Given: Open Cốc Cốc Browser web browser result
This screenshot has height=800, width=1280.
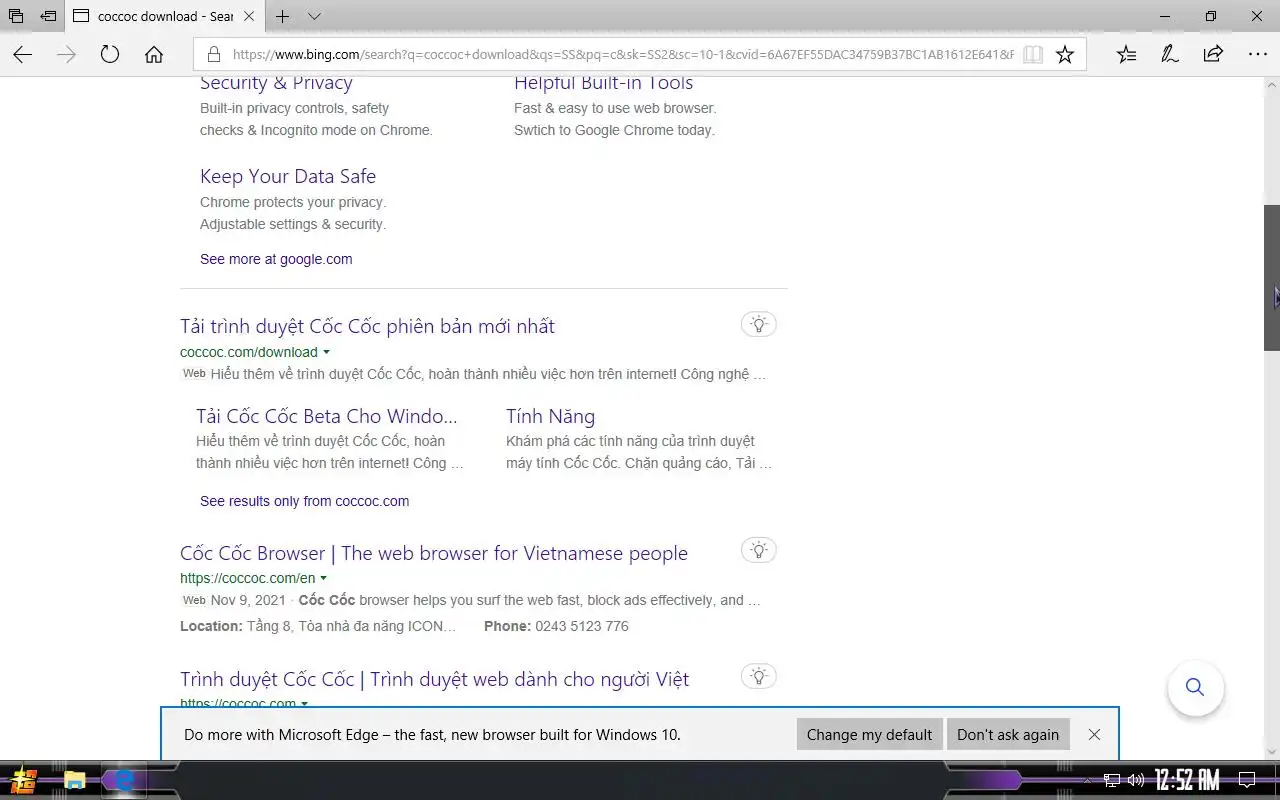Looking at the screenshot, I should click(434, 553).
